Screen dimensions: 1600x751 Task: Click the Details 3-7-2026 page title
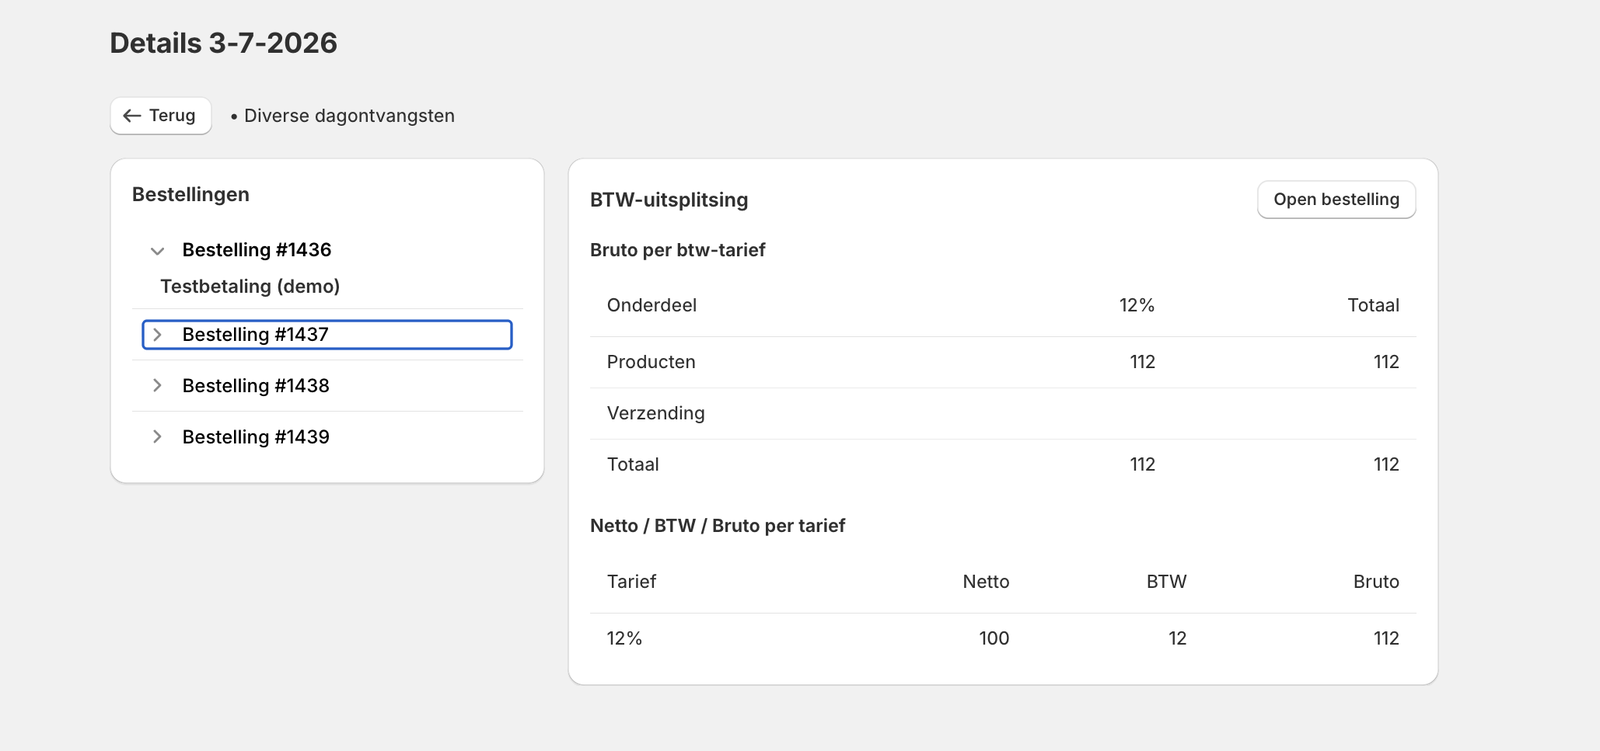click(223, 43)
